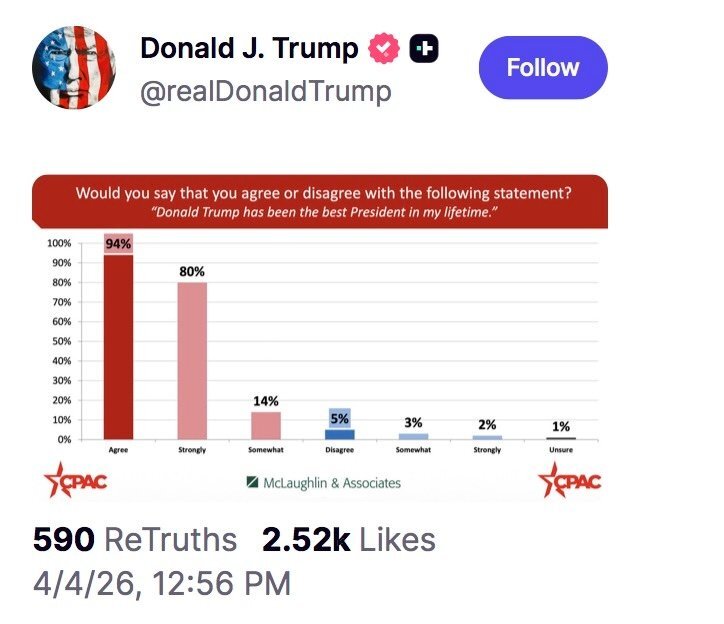Click the black plus badge beside the name

click(x=424, y=49)
